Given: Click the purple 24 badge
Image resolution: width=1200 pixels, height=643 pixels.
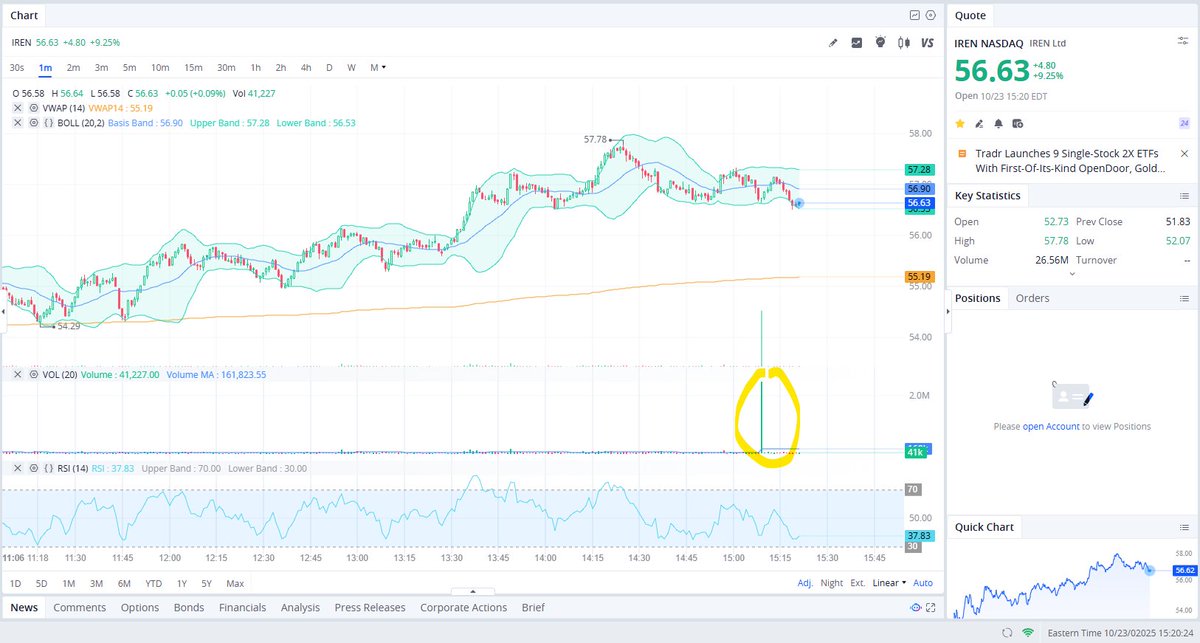Looking at the screenshot, I should coord(1184,123).
